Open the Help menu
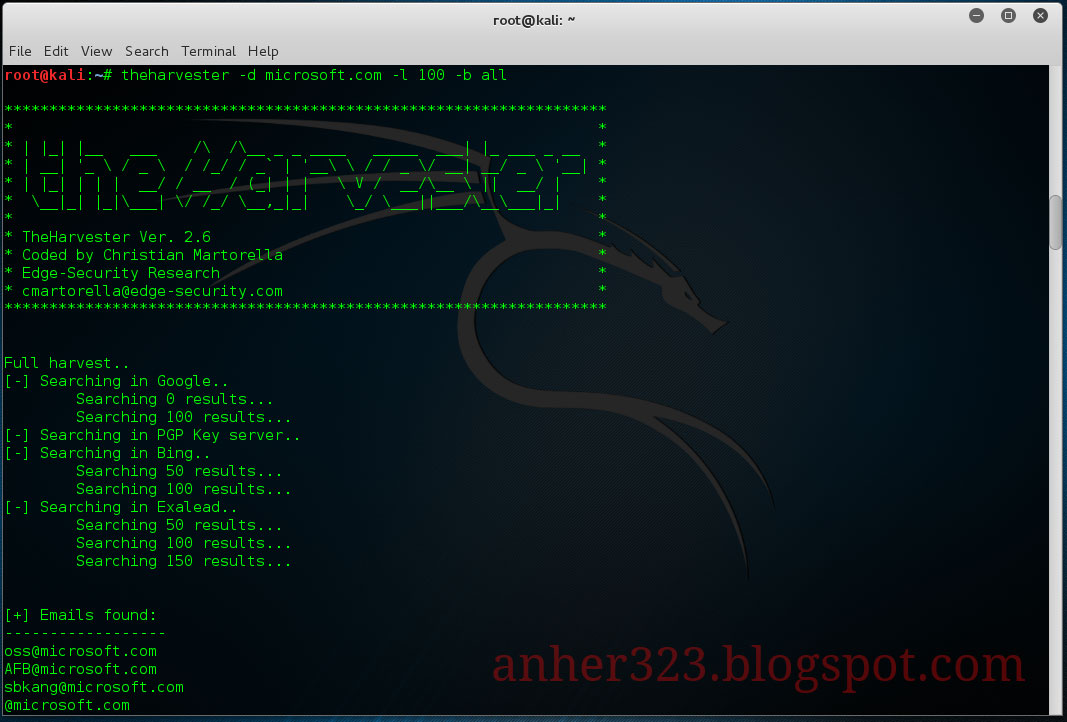This screenshot has width=1067, height=722. tap(263, 51)
